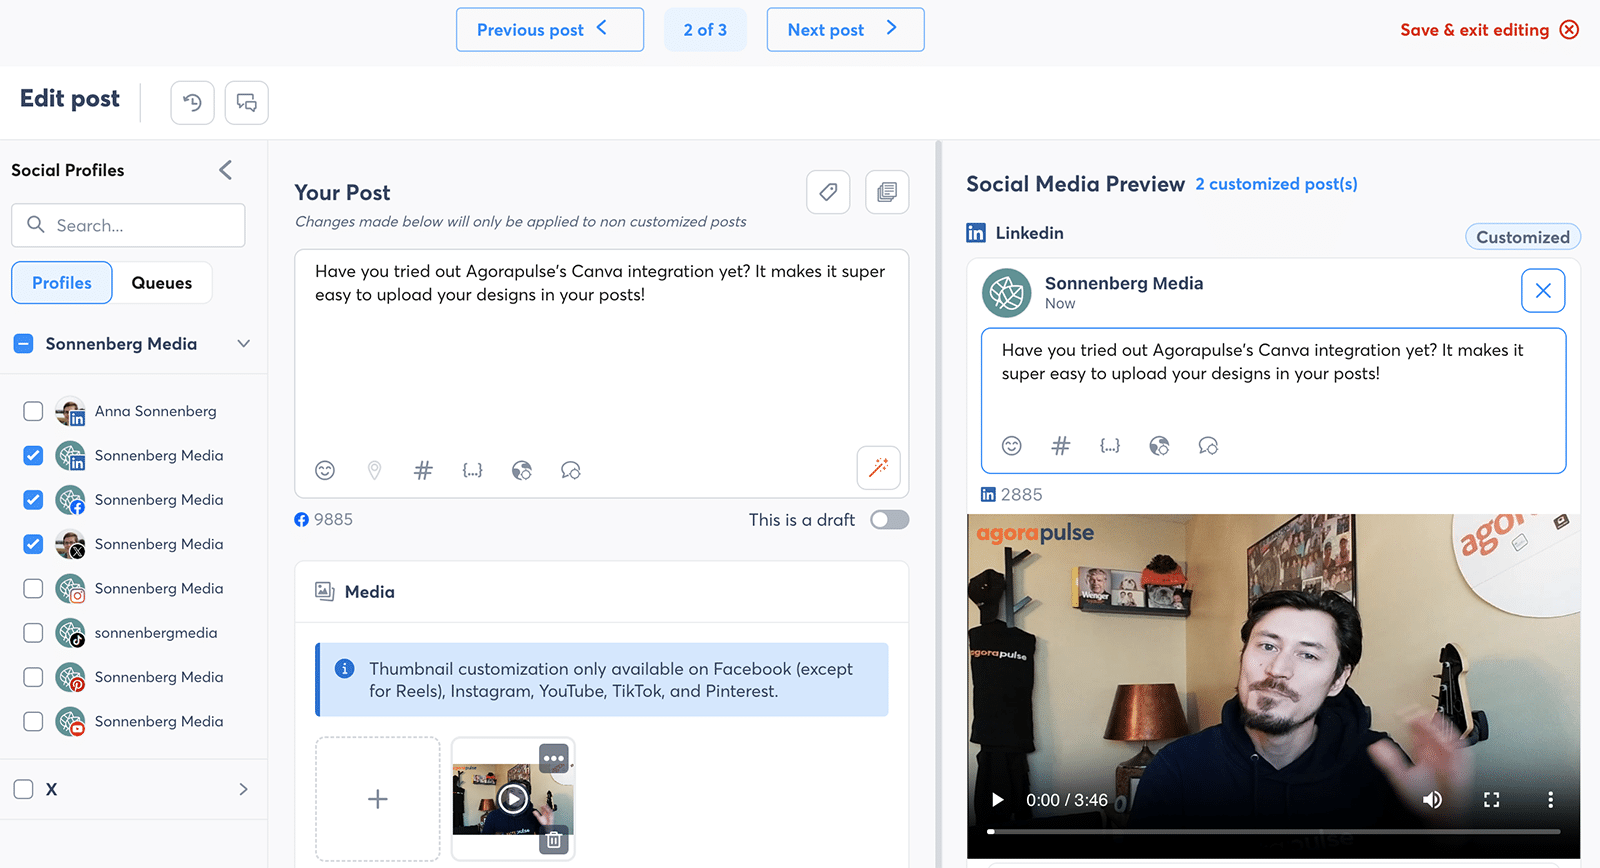Open the comments icon beside Edit post
Viewport: 1600px width, 868px height.
point(246,103)
